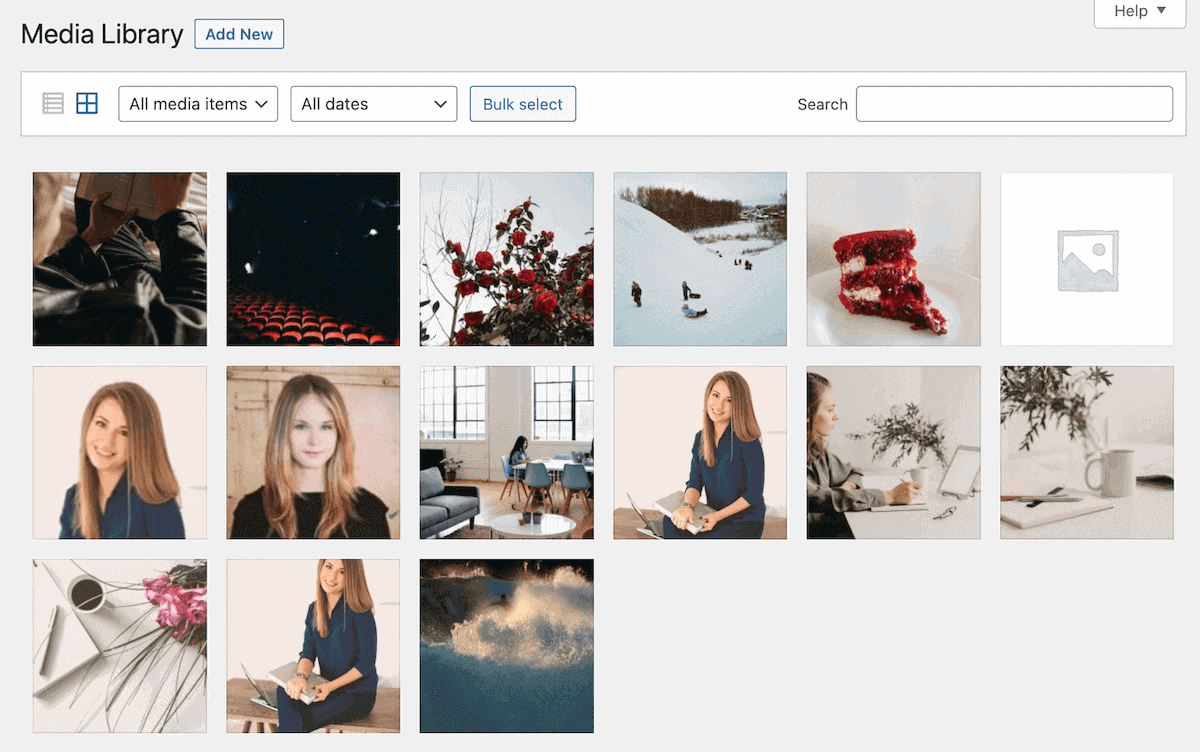Viewport: 1200px width, 752px height.
Task: Select the person reading a book image
Action: [119, 259]
